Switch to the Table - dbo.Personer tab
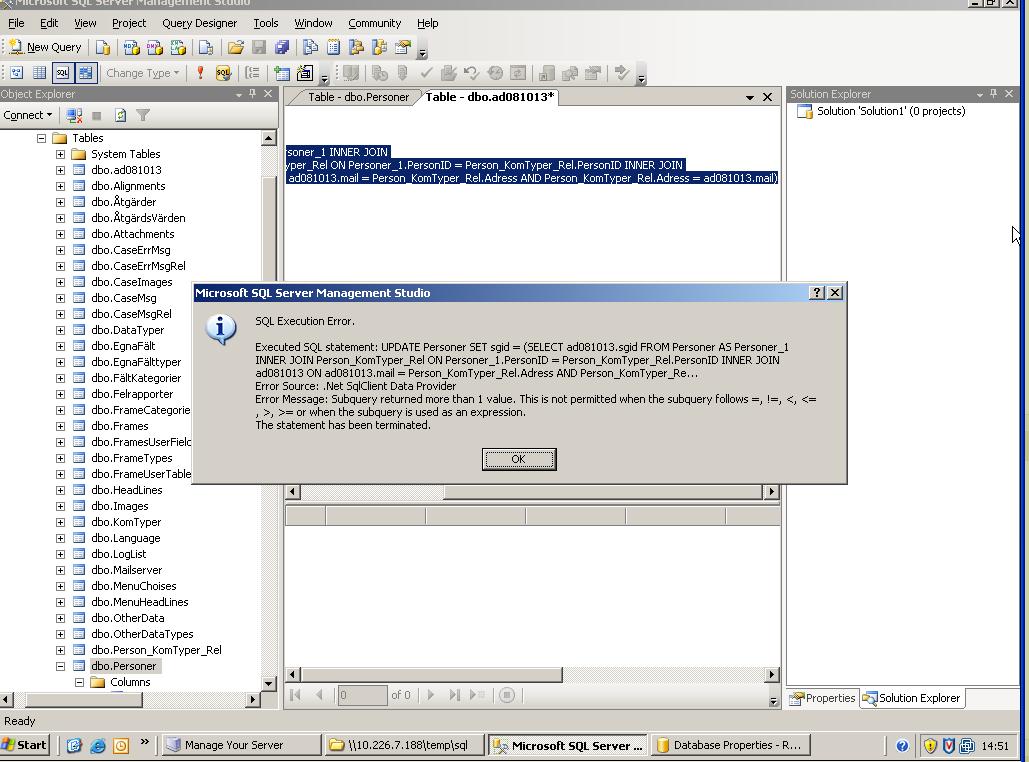Image resolution: width=1029 pixels, height=762 pixels. pos(358,97)
